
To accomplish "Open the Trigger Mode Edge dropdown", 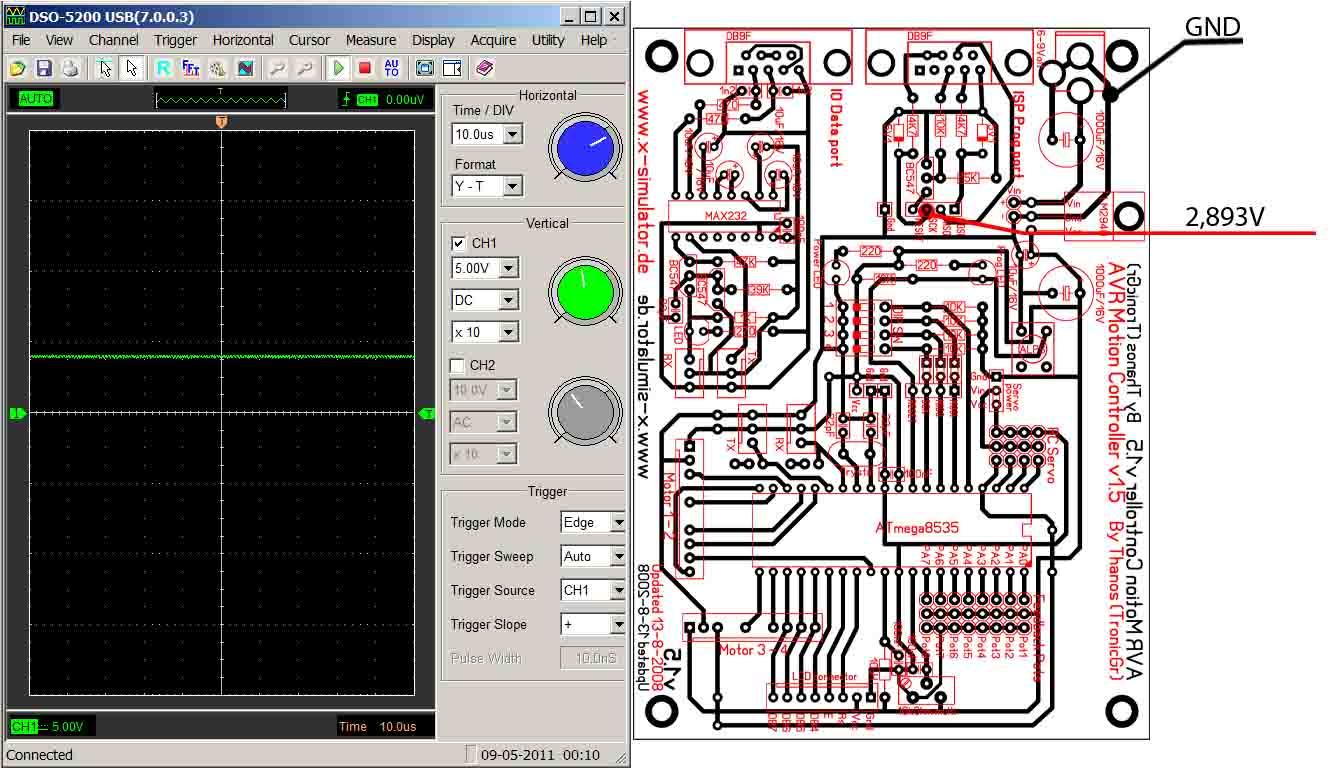I will [617, 522].
